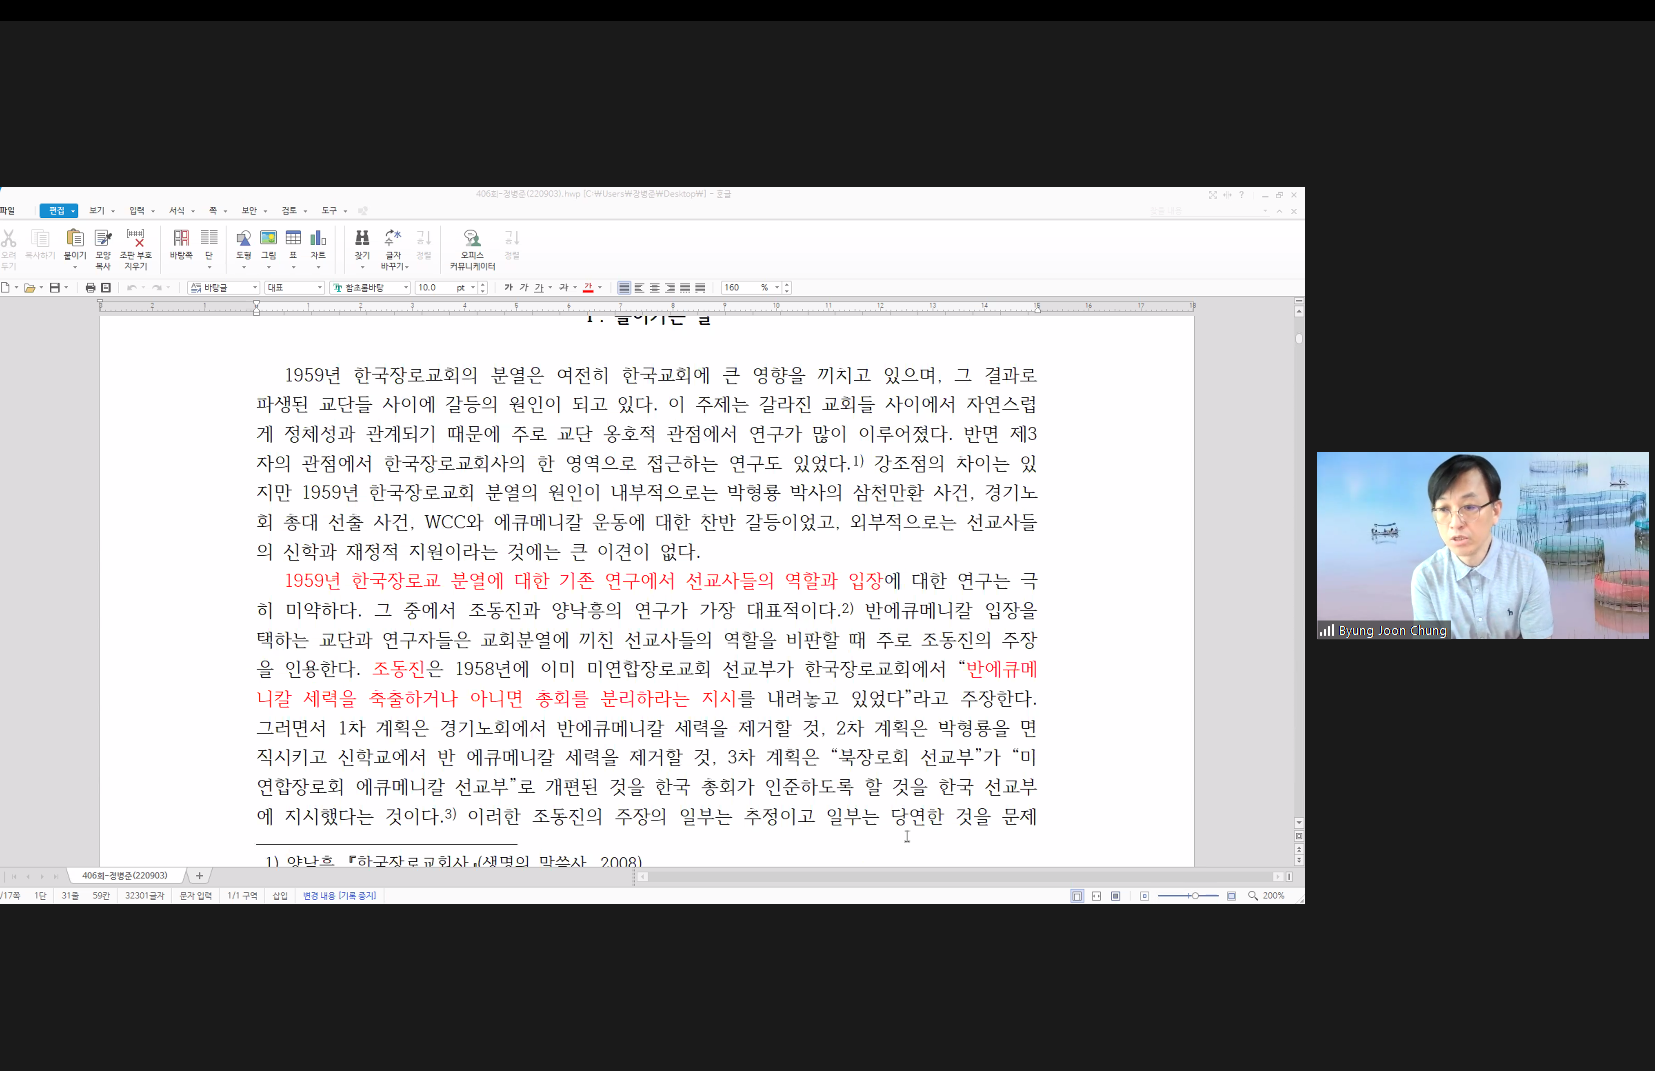
Task: Expand the open file dropdown arrow
Action: click(x=41, y=288)
